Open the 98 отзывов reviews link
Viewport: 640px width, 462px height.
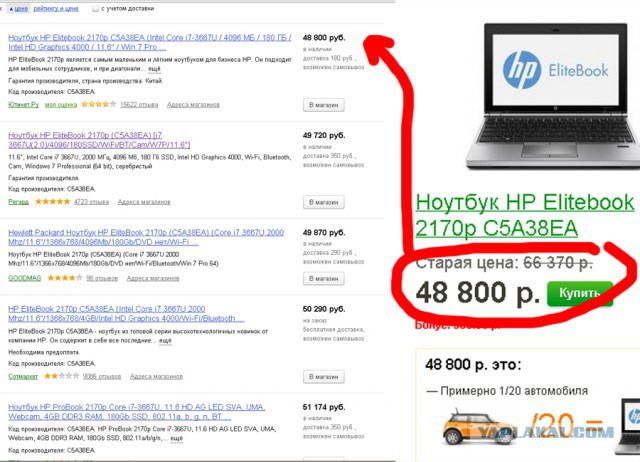click(102, 278)
